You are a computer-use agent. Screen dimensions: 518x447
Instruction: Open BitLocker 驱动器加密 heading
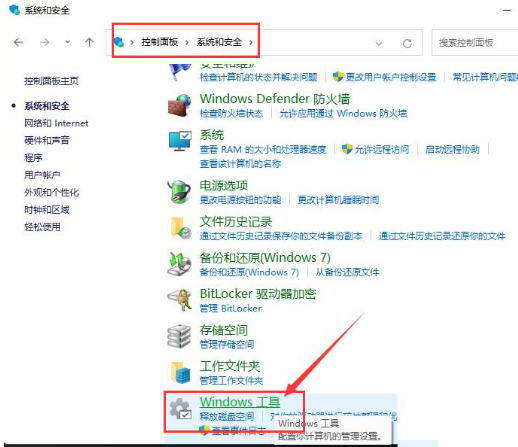(258, 294)
